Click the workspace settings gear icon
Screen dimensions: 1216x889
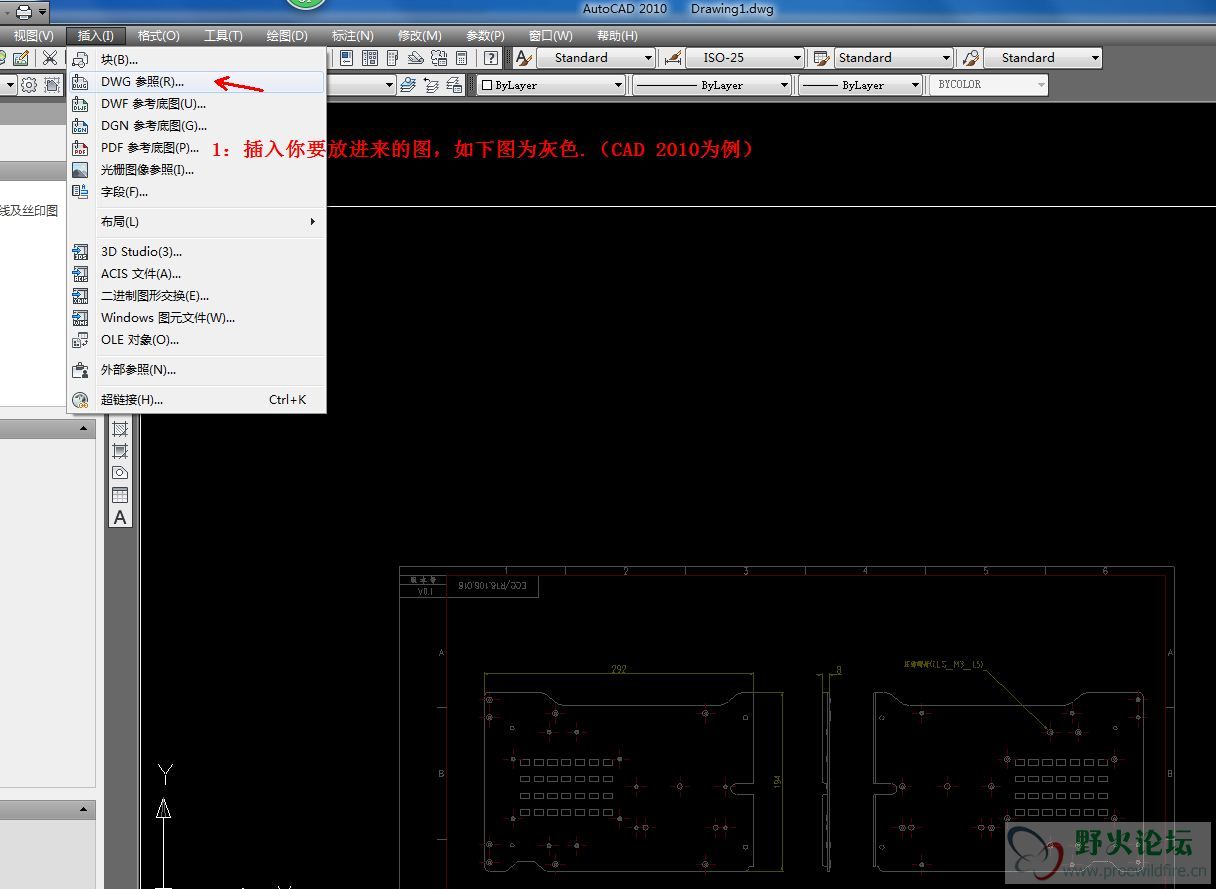[29, 85]
